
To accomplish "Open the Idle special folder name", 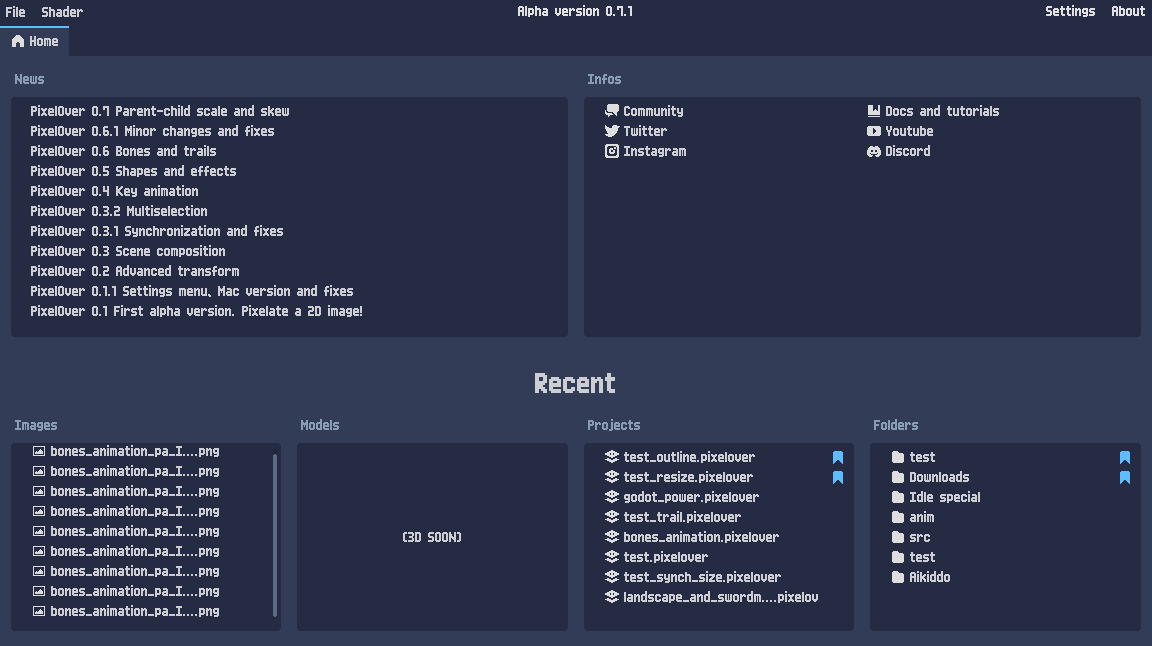I will click(x=945, y=497).
